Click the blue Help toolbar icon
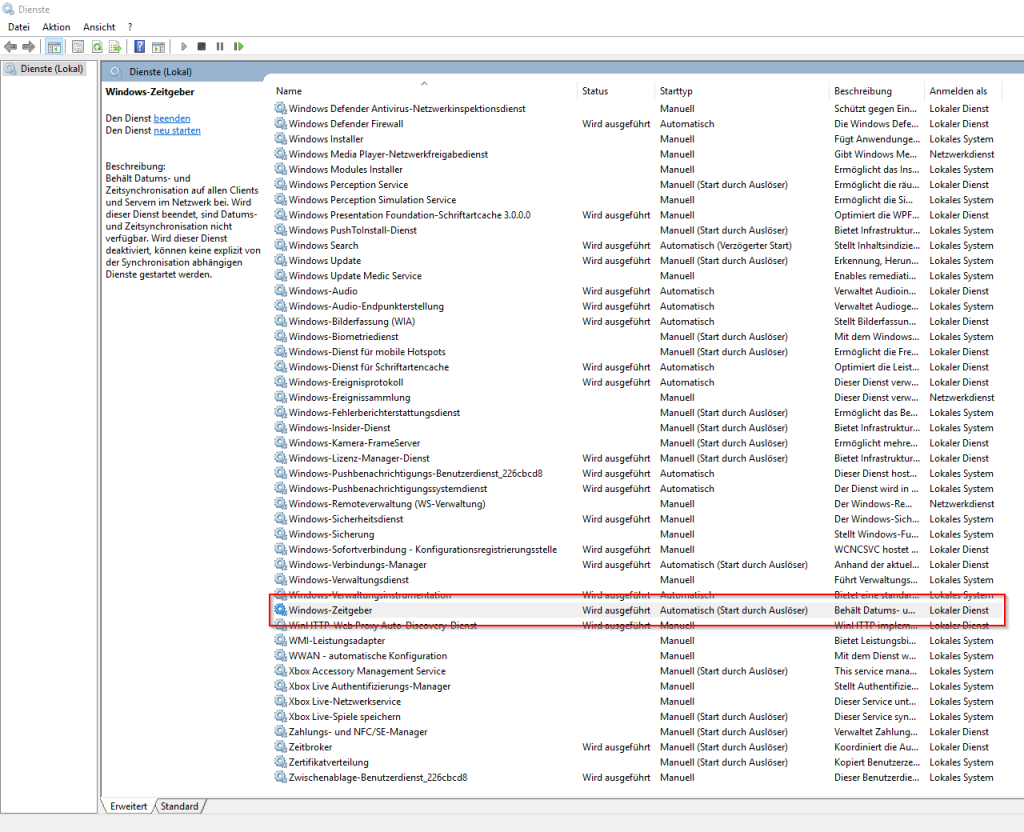The image size is (1024, 832). [140, 46]
